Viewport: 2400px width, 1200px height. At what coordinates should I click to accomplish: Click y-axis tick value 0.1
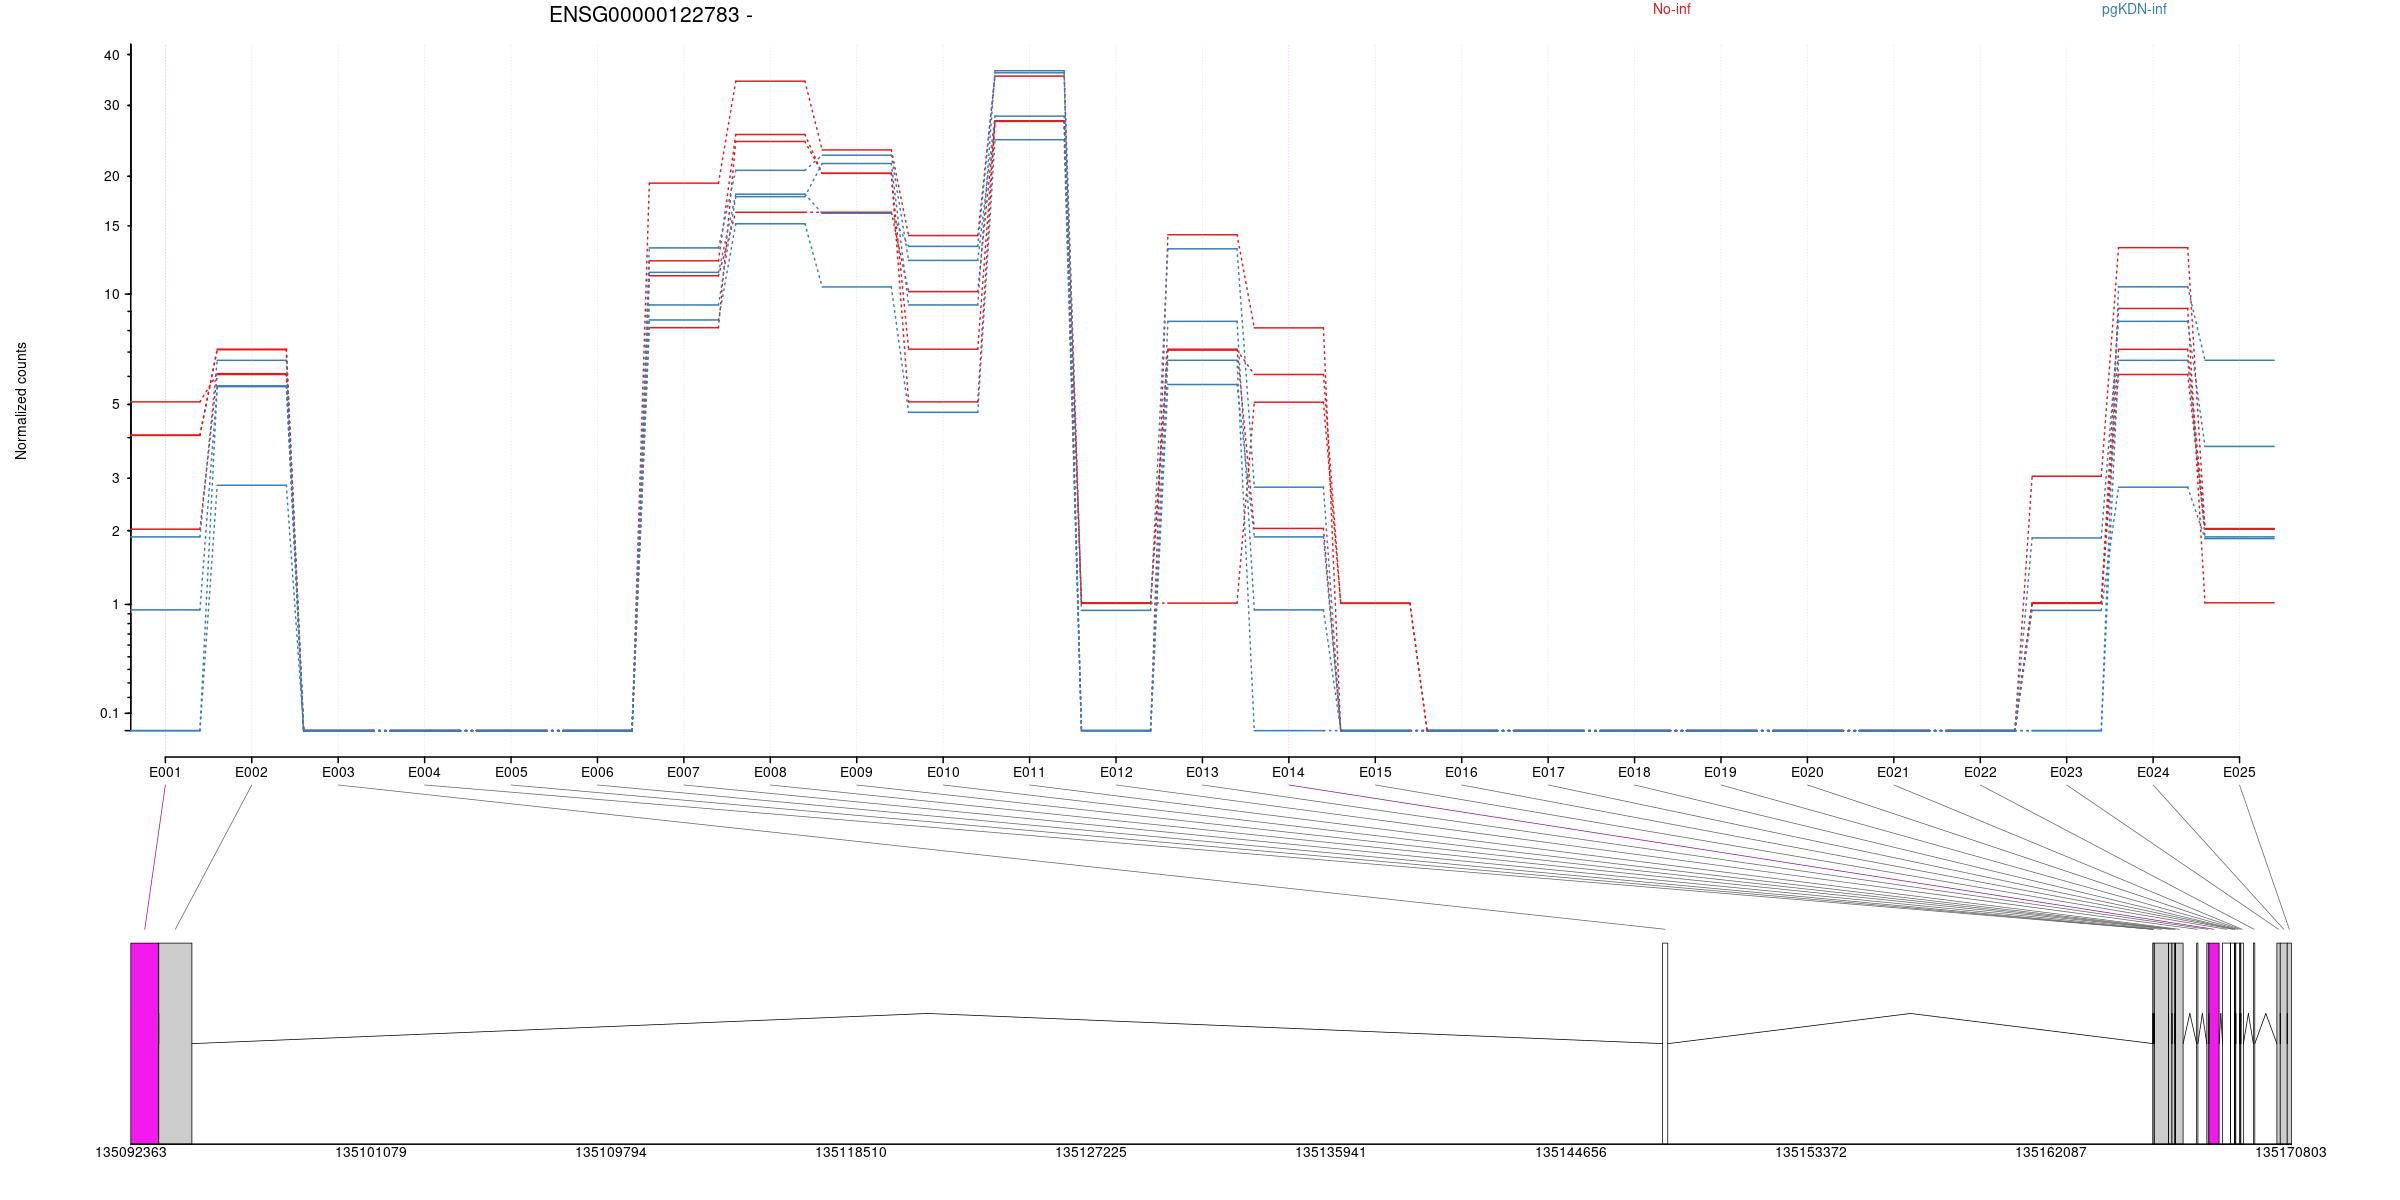(x=109, y=713)
